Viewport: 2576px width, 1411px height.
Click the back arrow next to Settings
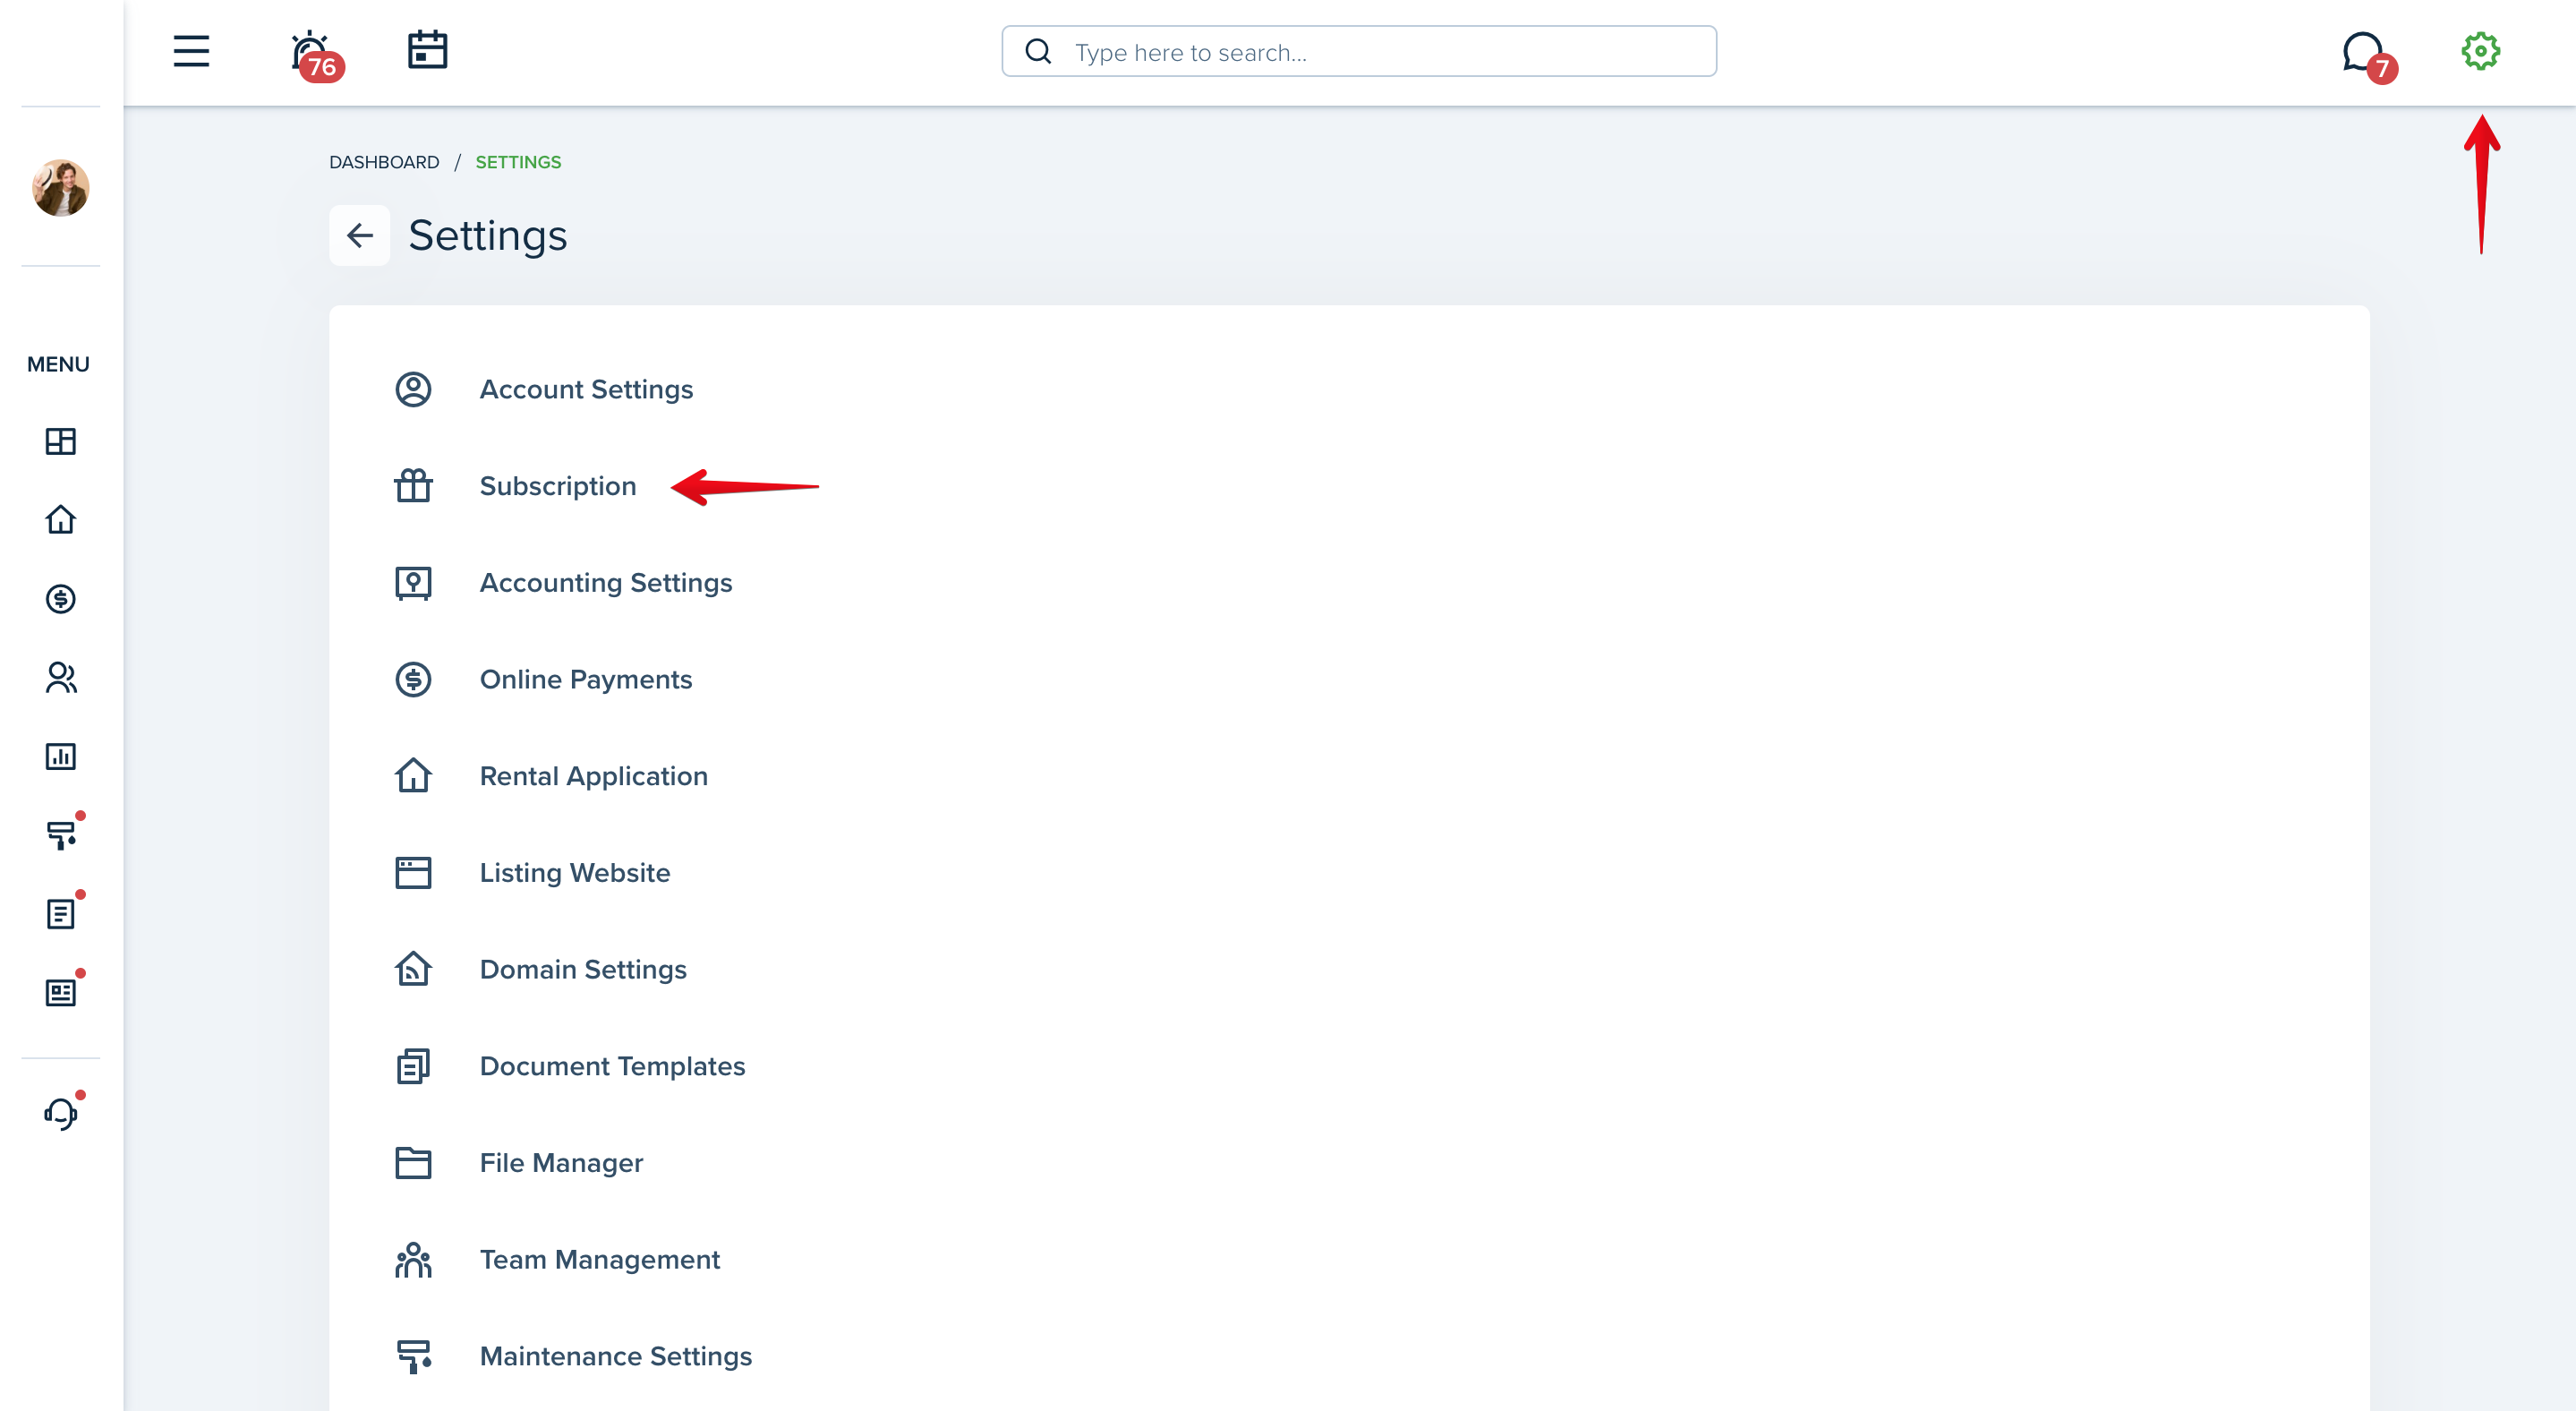coord(360,235)
